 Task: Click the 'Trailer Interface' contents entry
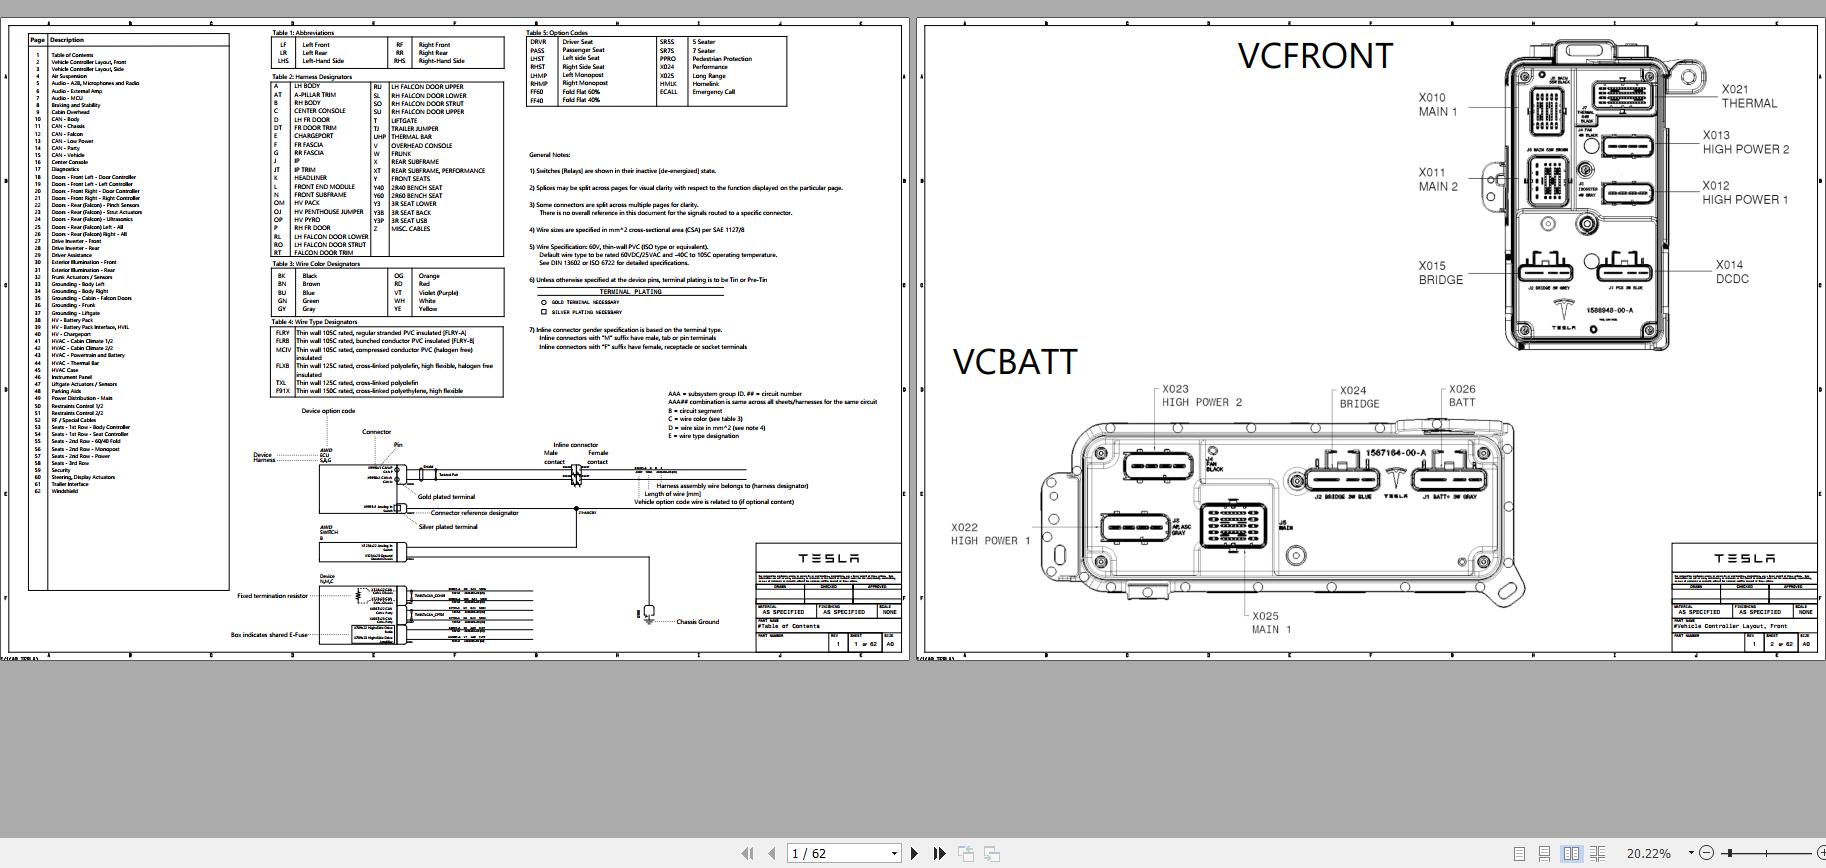[x=70, y=484]
